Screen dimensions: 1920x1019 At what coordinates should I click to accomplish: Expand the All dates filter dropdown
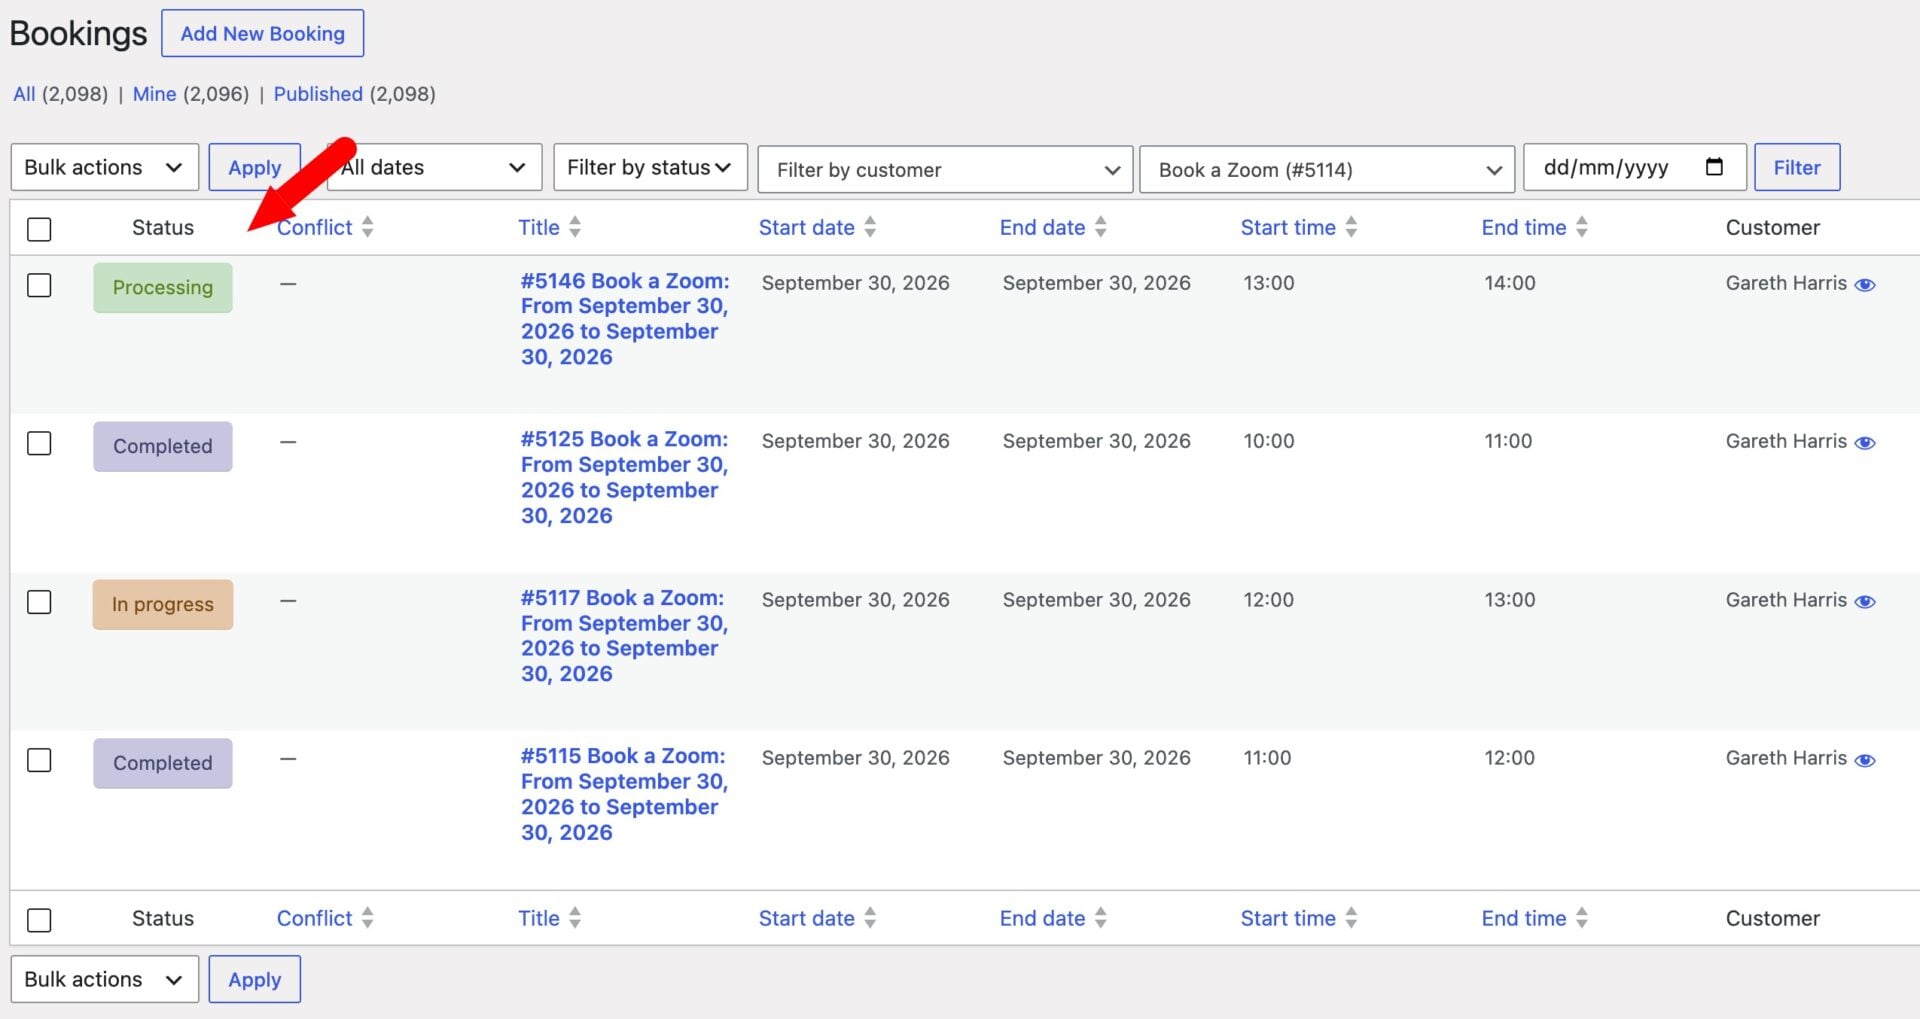(435, 167)
